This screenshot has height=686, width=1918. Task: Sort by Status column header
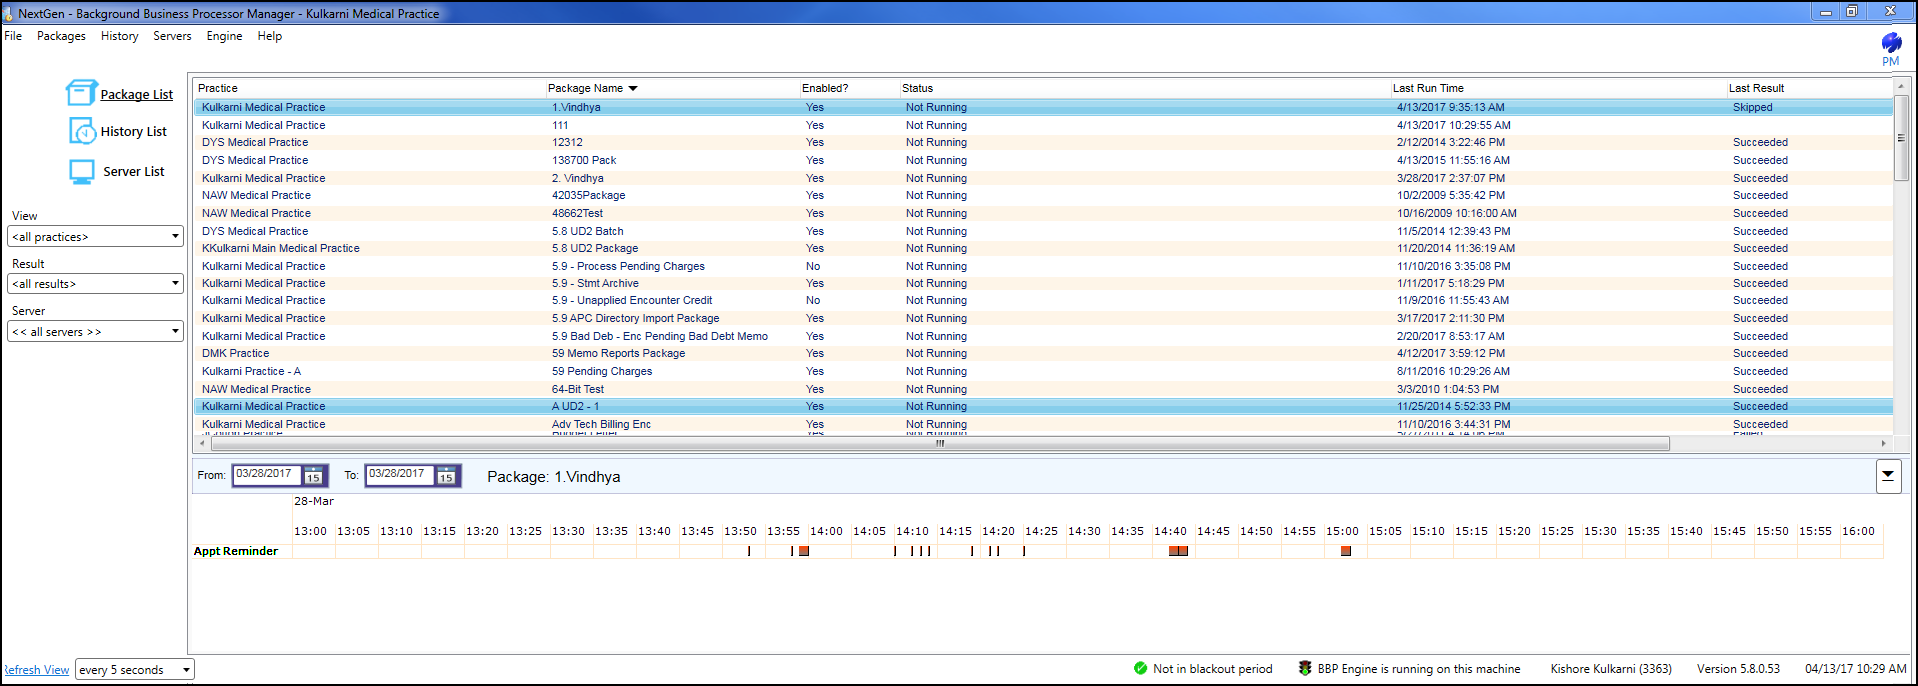(x=917, y=88)
